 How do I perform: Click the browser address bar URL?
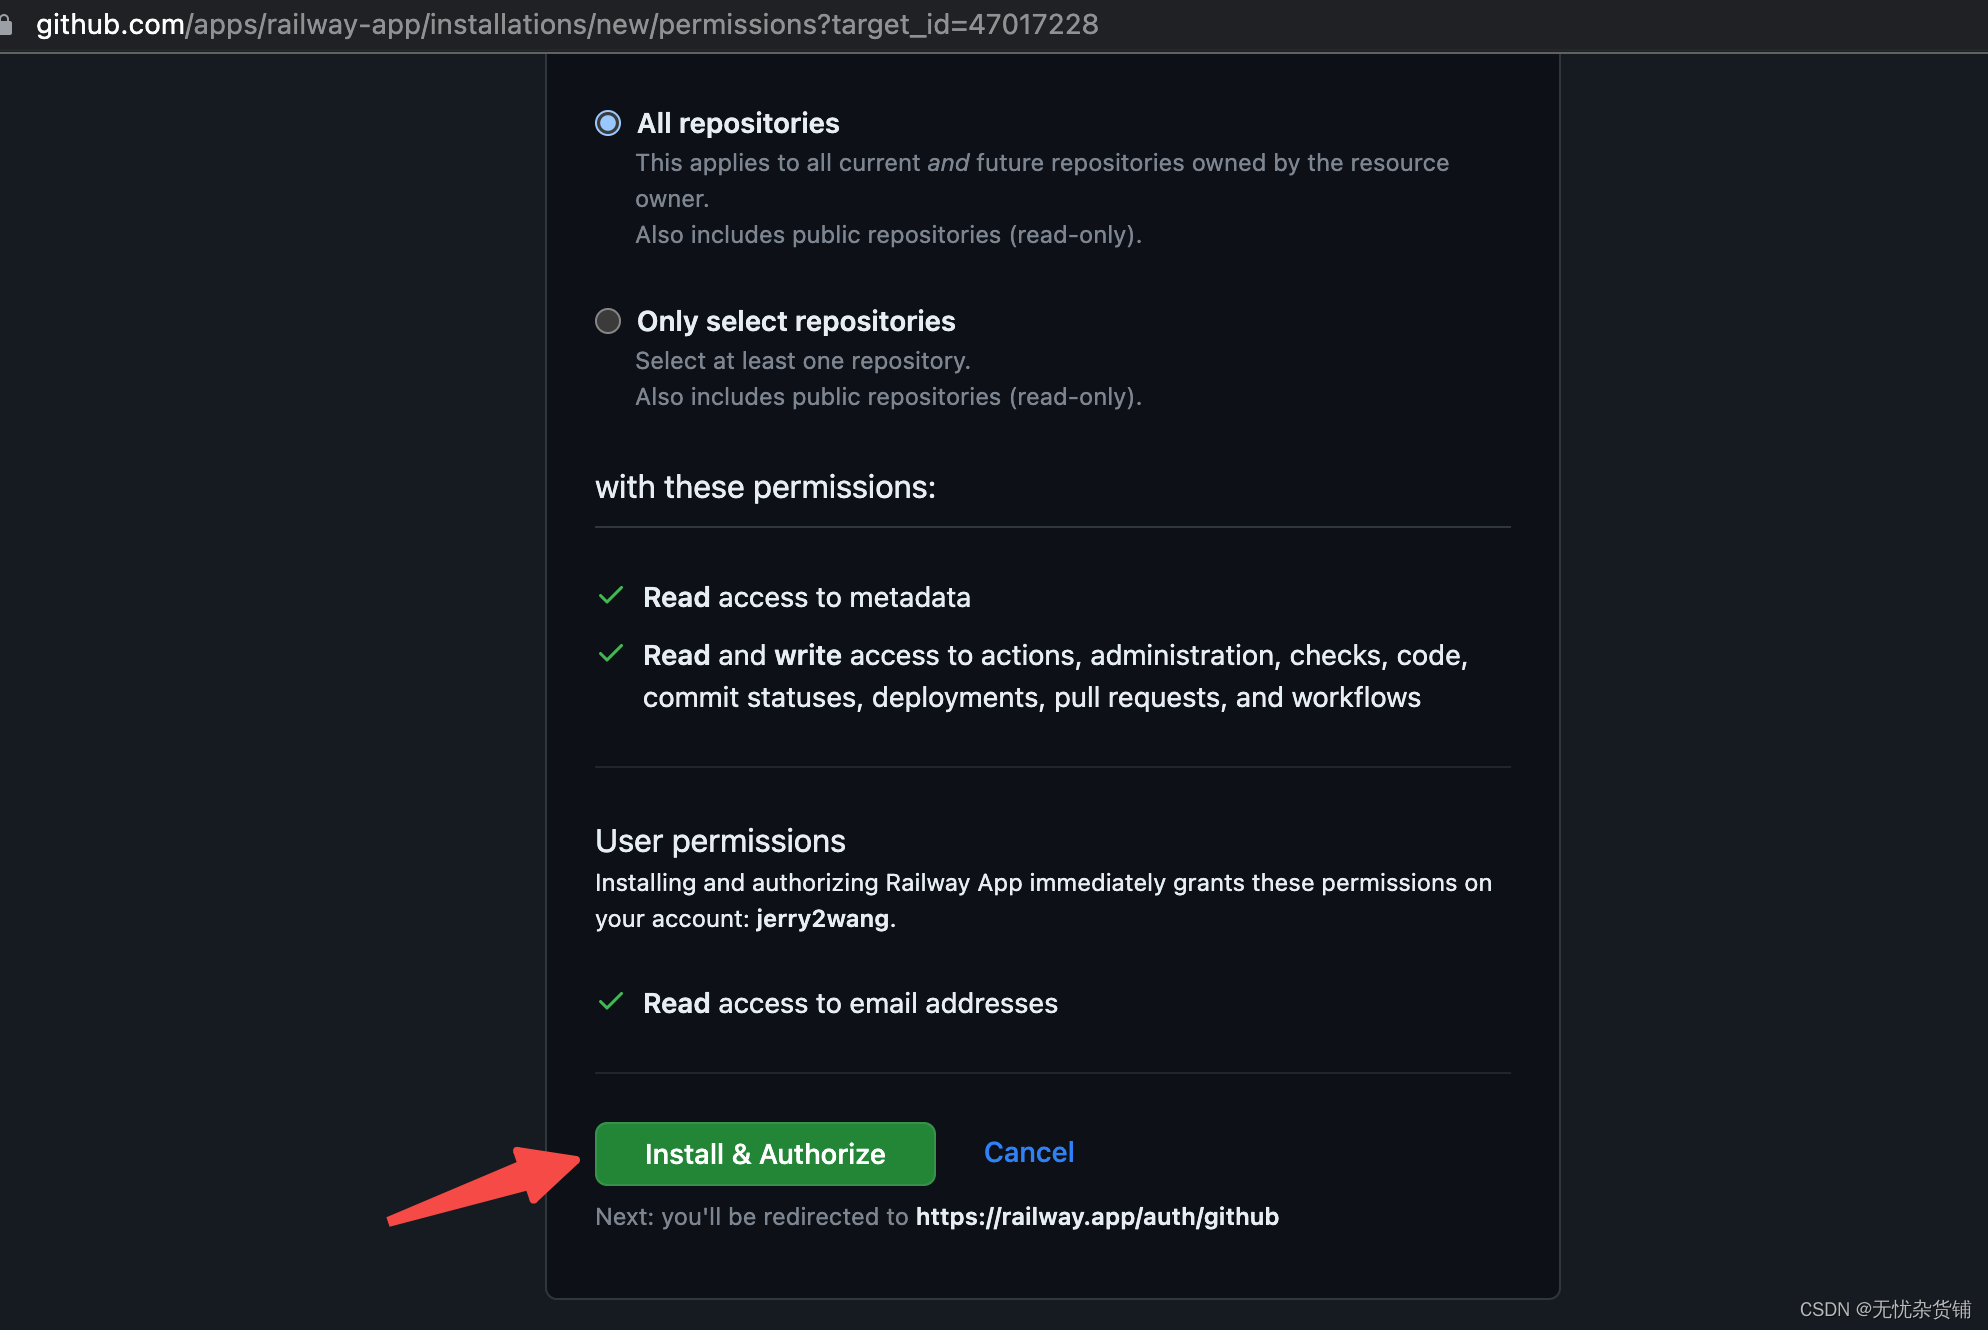tap(567, 24)
